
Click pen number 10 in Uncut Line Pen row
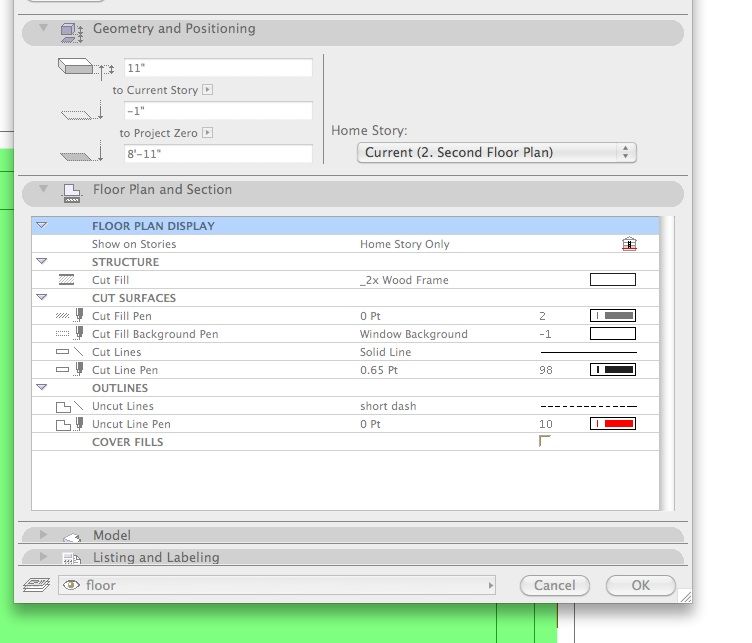coord(546,424)
